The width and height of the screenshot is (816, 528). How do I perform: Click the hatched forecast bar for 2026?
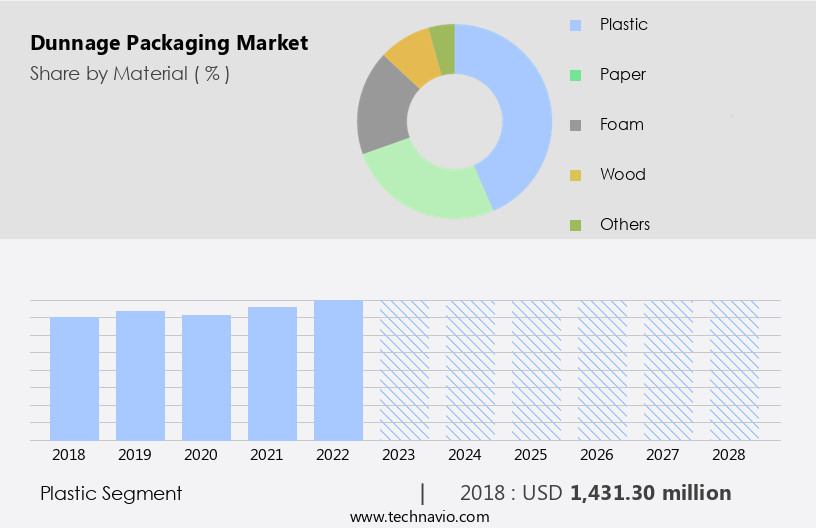tap(602, 370)
